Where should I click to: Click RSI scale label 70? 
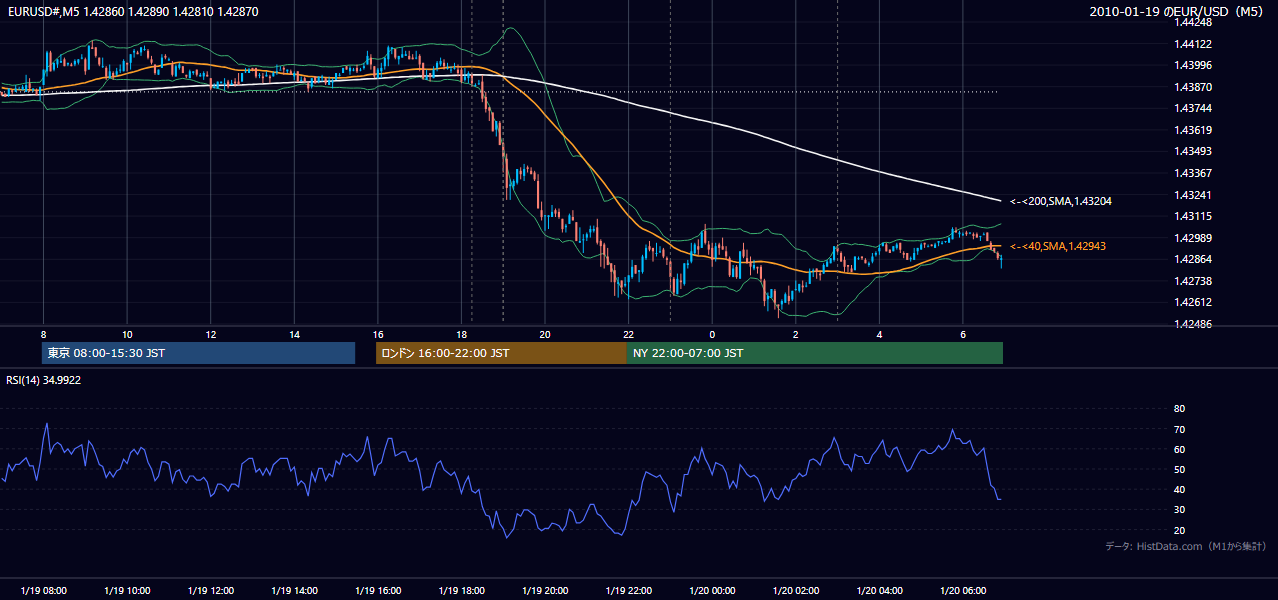tap(1179, 429)
